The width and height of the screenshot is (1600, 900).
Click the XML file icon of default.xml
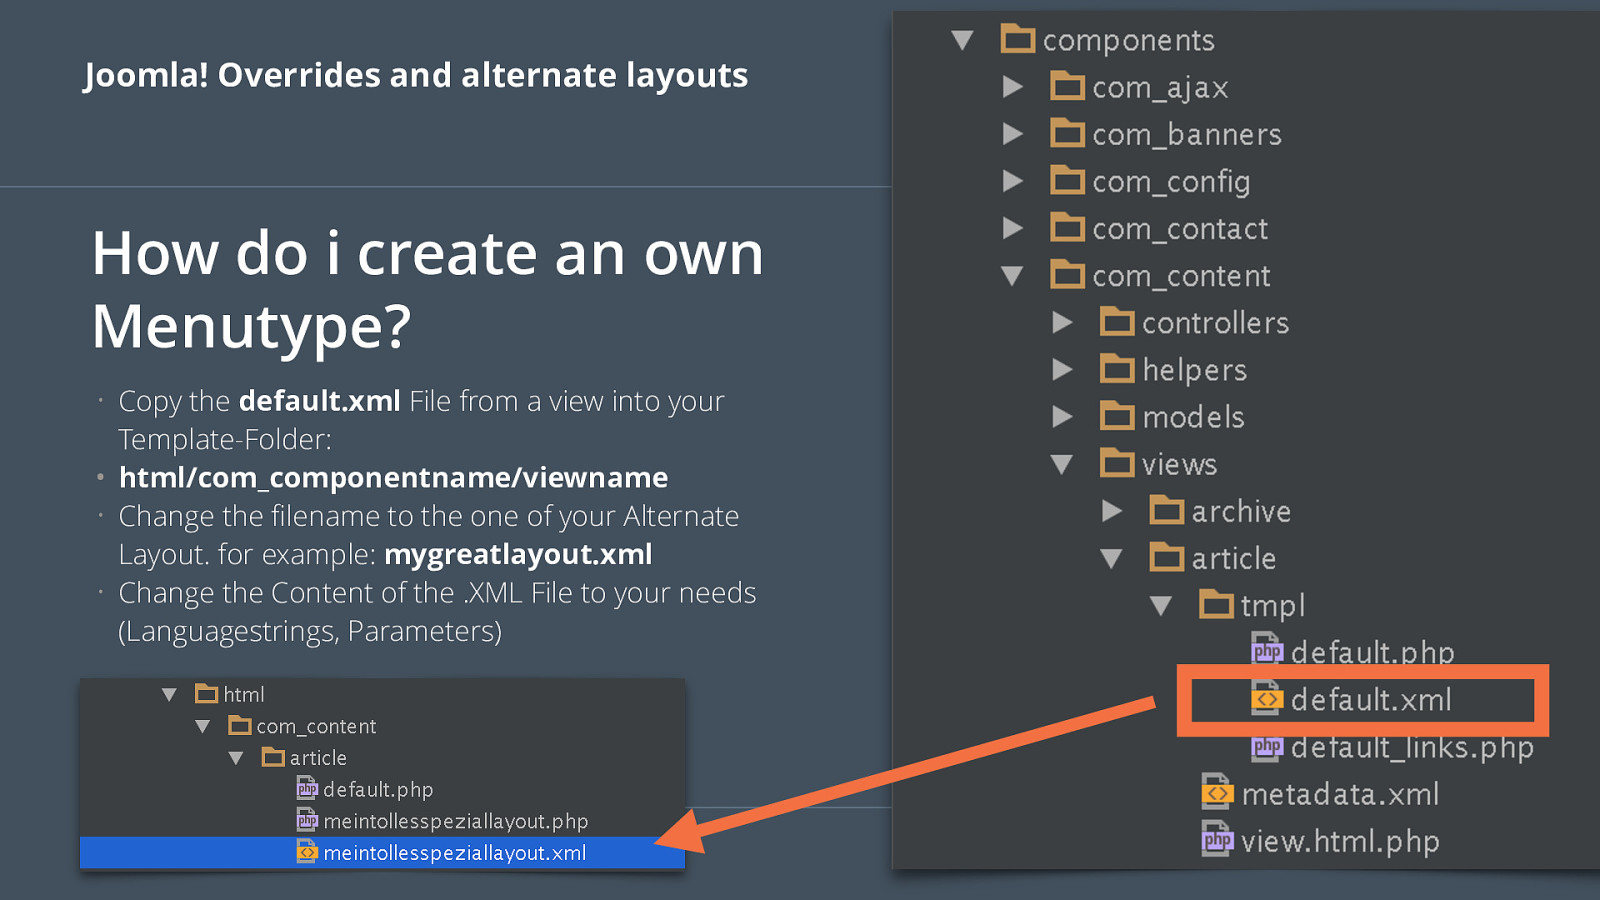1266,698
